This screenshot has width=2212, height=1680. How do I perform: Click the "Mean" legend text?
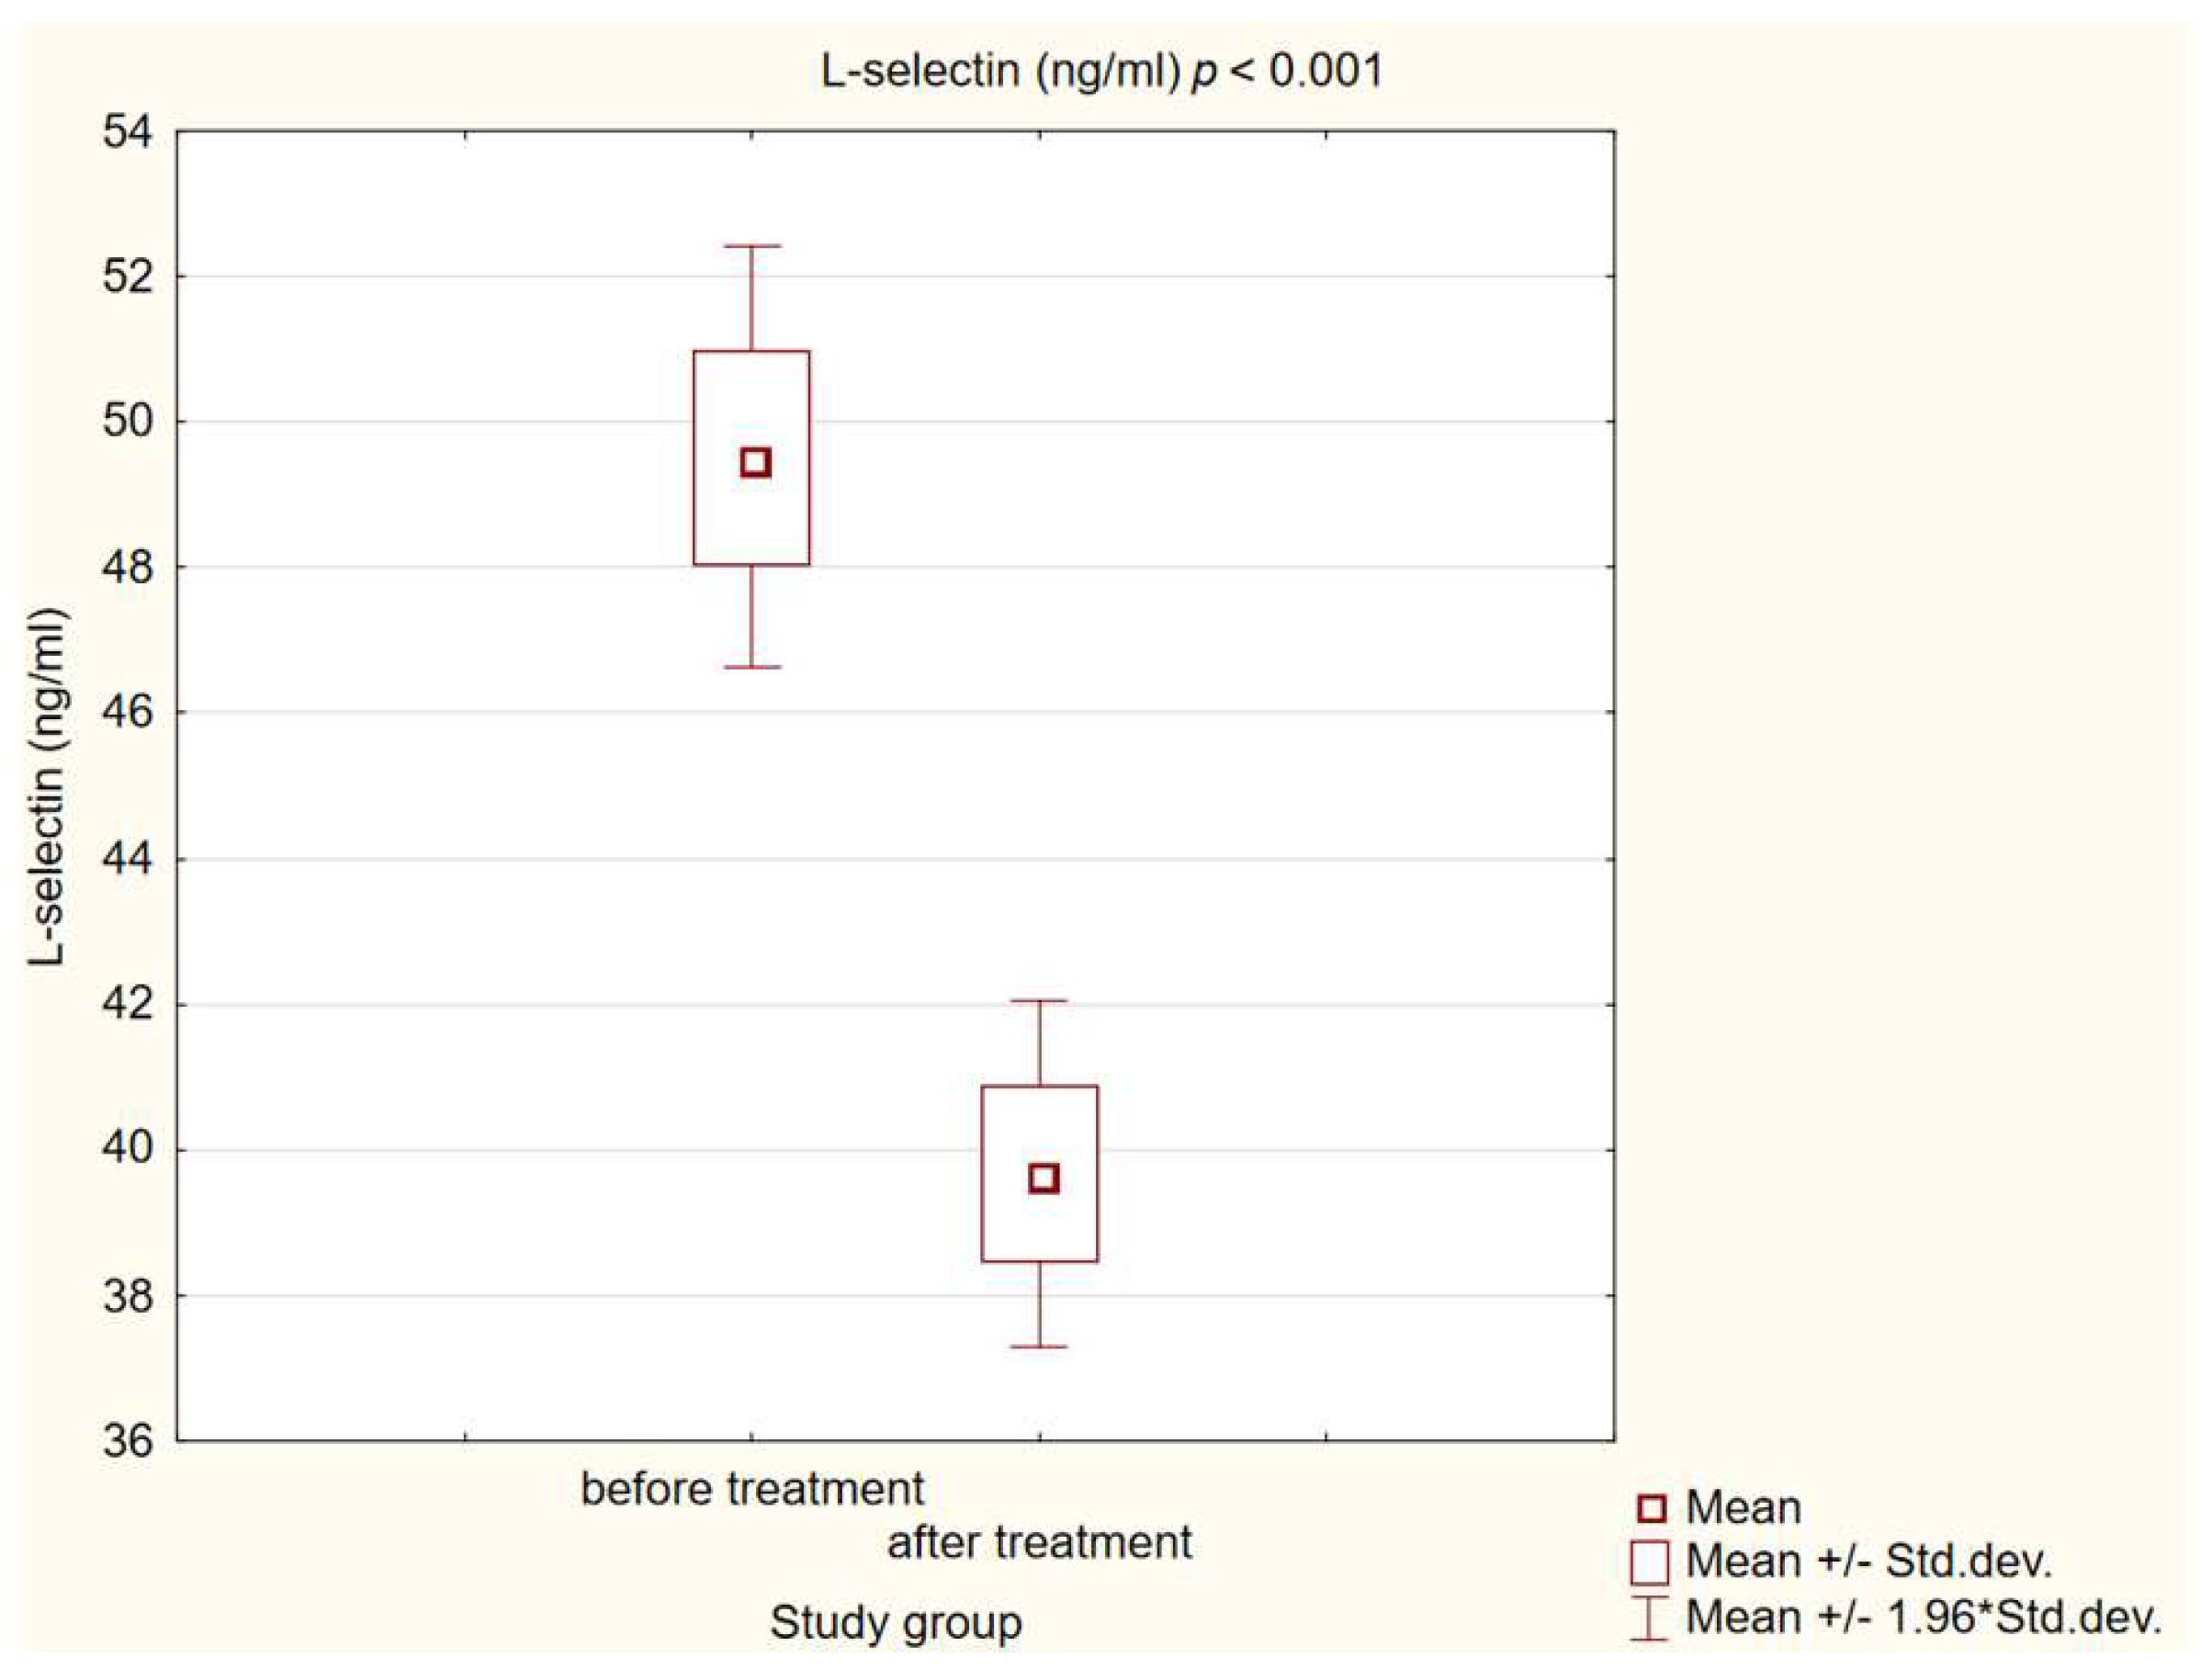(1743, 1508)
